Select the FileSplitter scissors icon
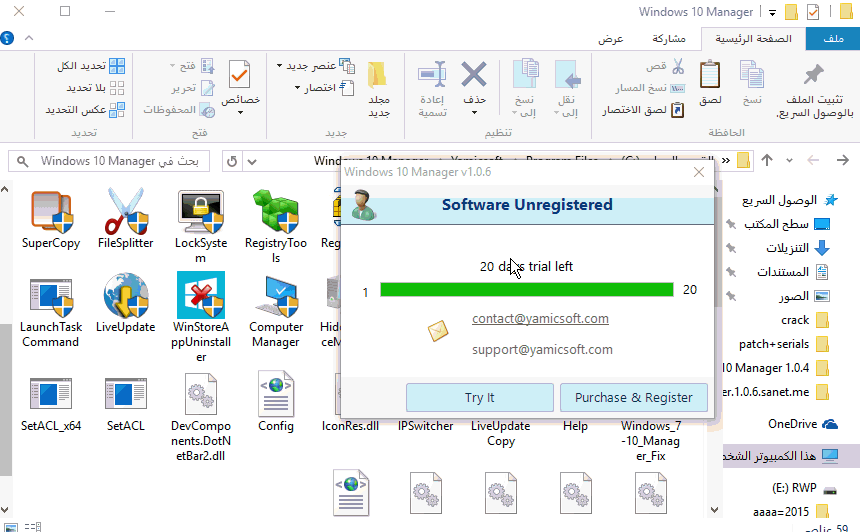Image resolution: width=860 pixels, height=532 pixels. pyautogui.click(x=126, y=210)
